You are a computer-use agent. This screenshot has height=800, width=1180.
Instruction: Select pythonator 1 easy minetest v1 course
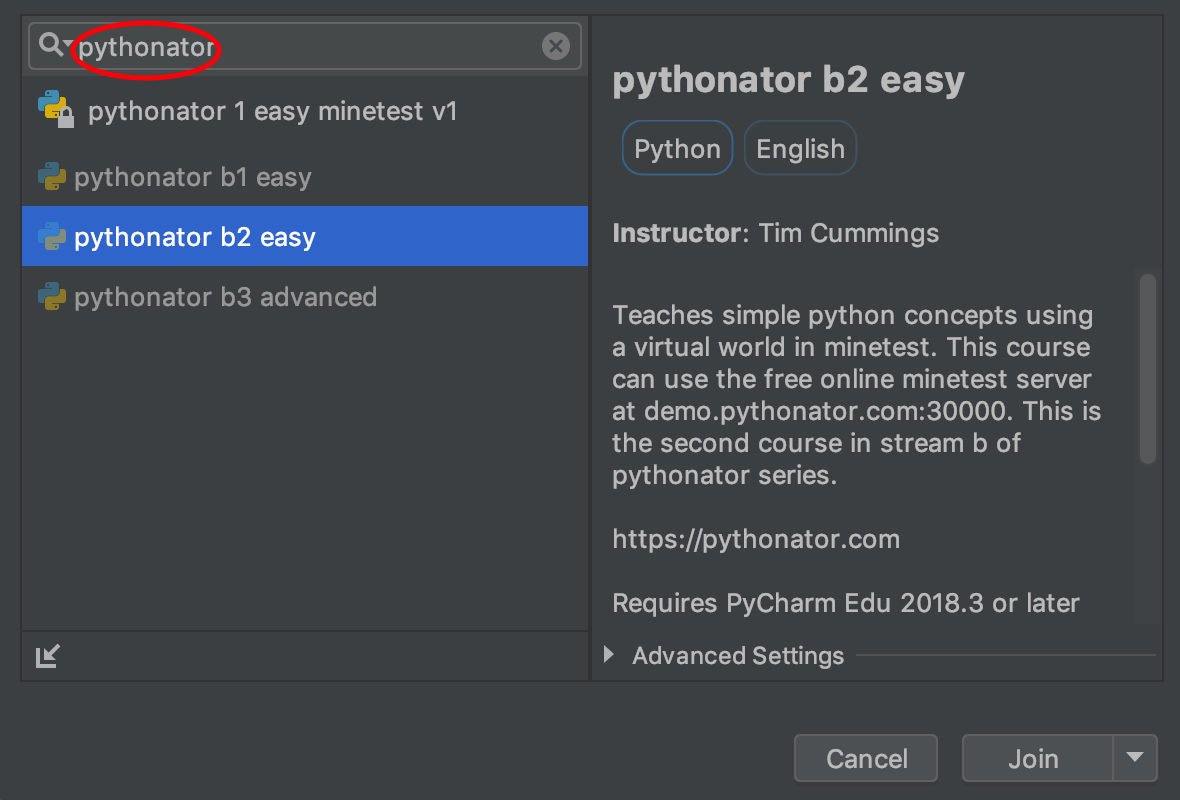tap(305, 111)
